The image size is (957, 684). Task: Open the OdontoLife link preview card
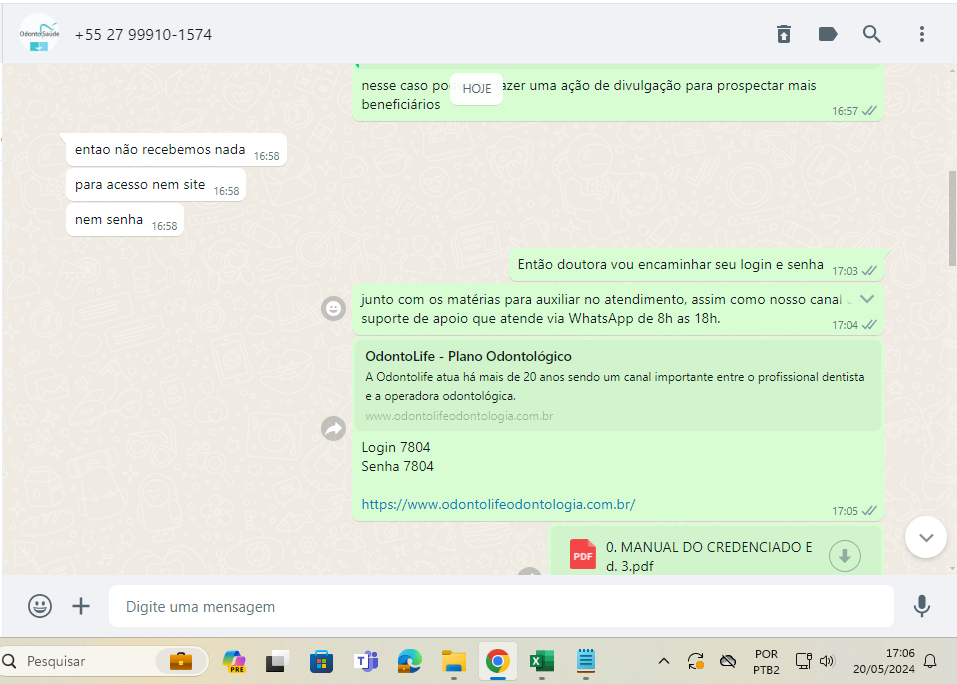(x=617, y=386)
